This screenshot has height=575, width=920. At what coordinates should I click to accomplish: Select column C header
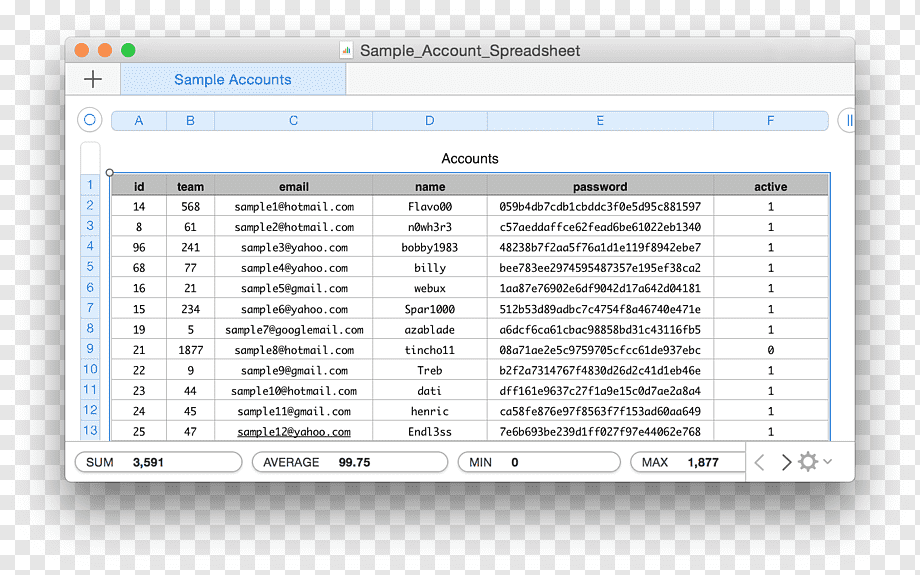coord(293,120)
